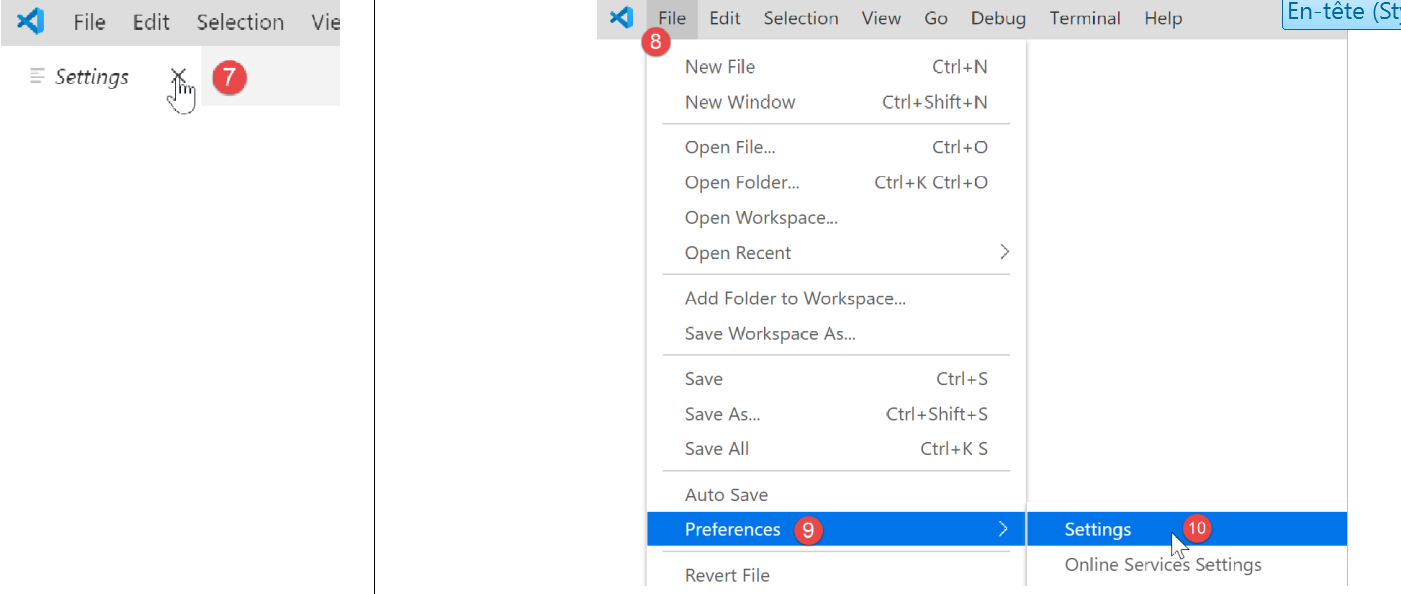
Task: Open the View menu
Action: tap(881, 18)
